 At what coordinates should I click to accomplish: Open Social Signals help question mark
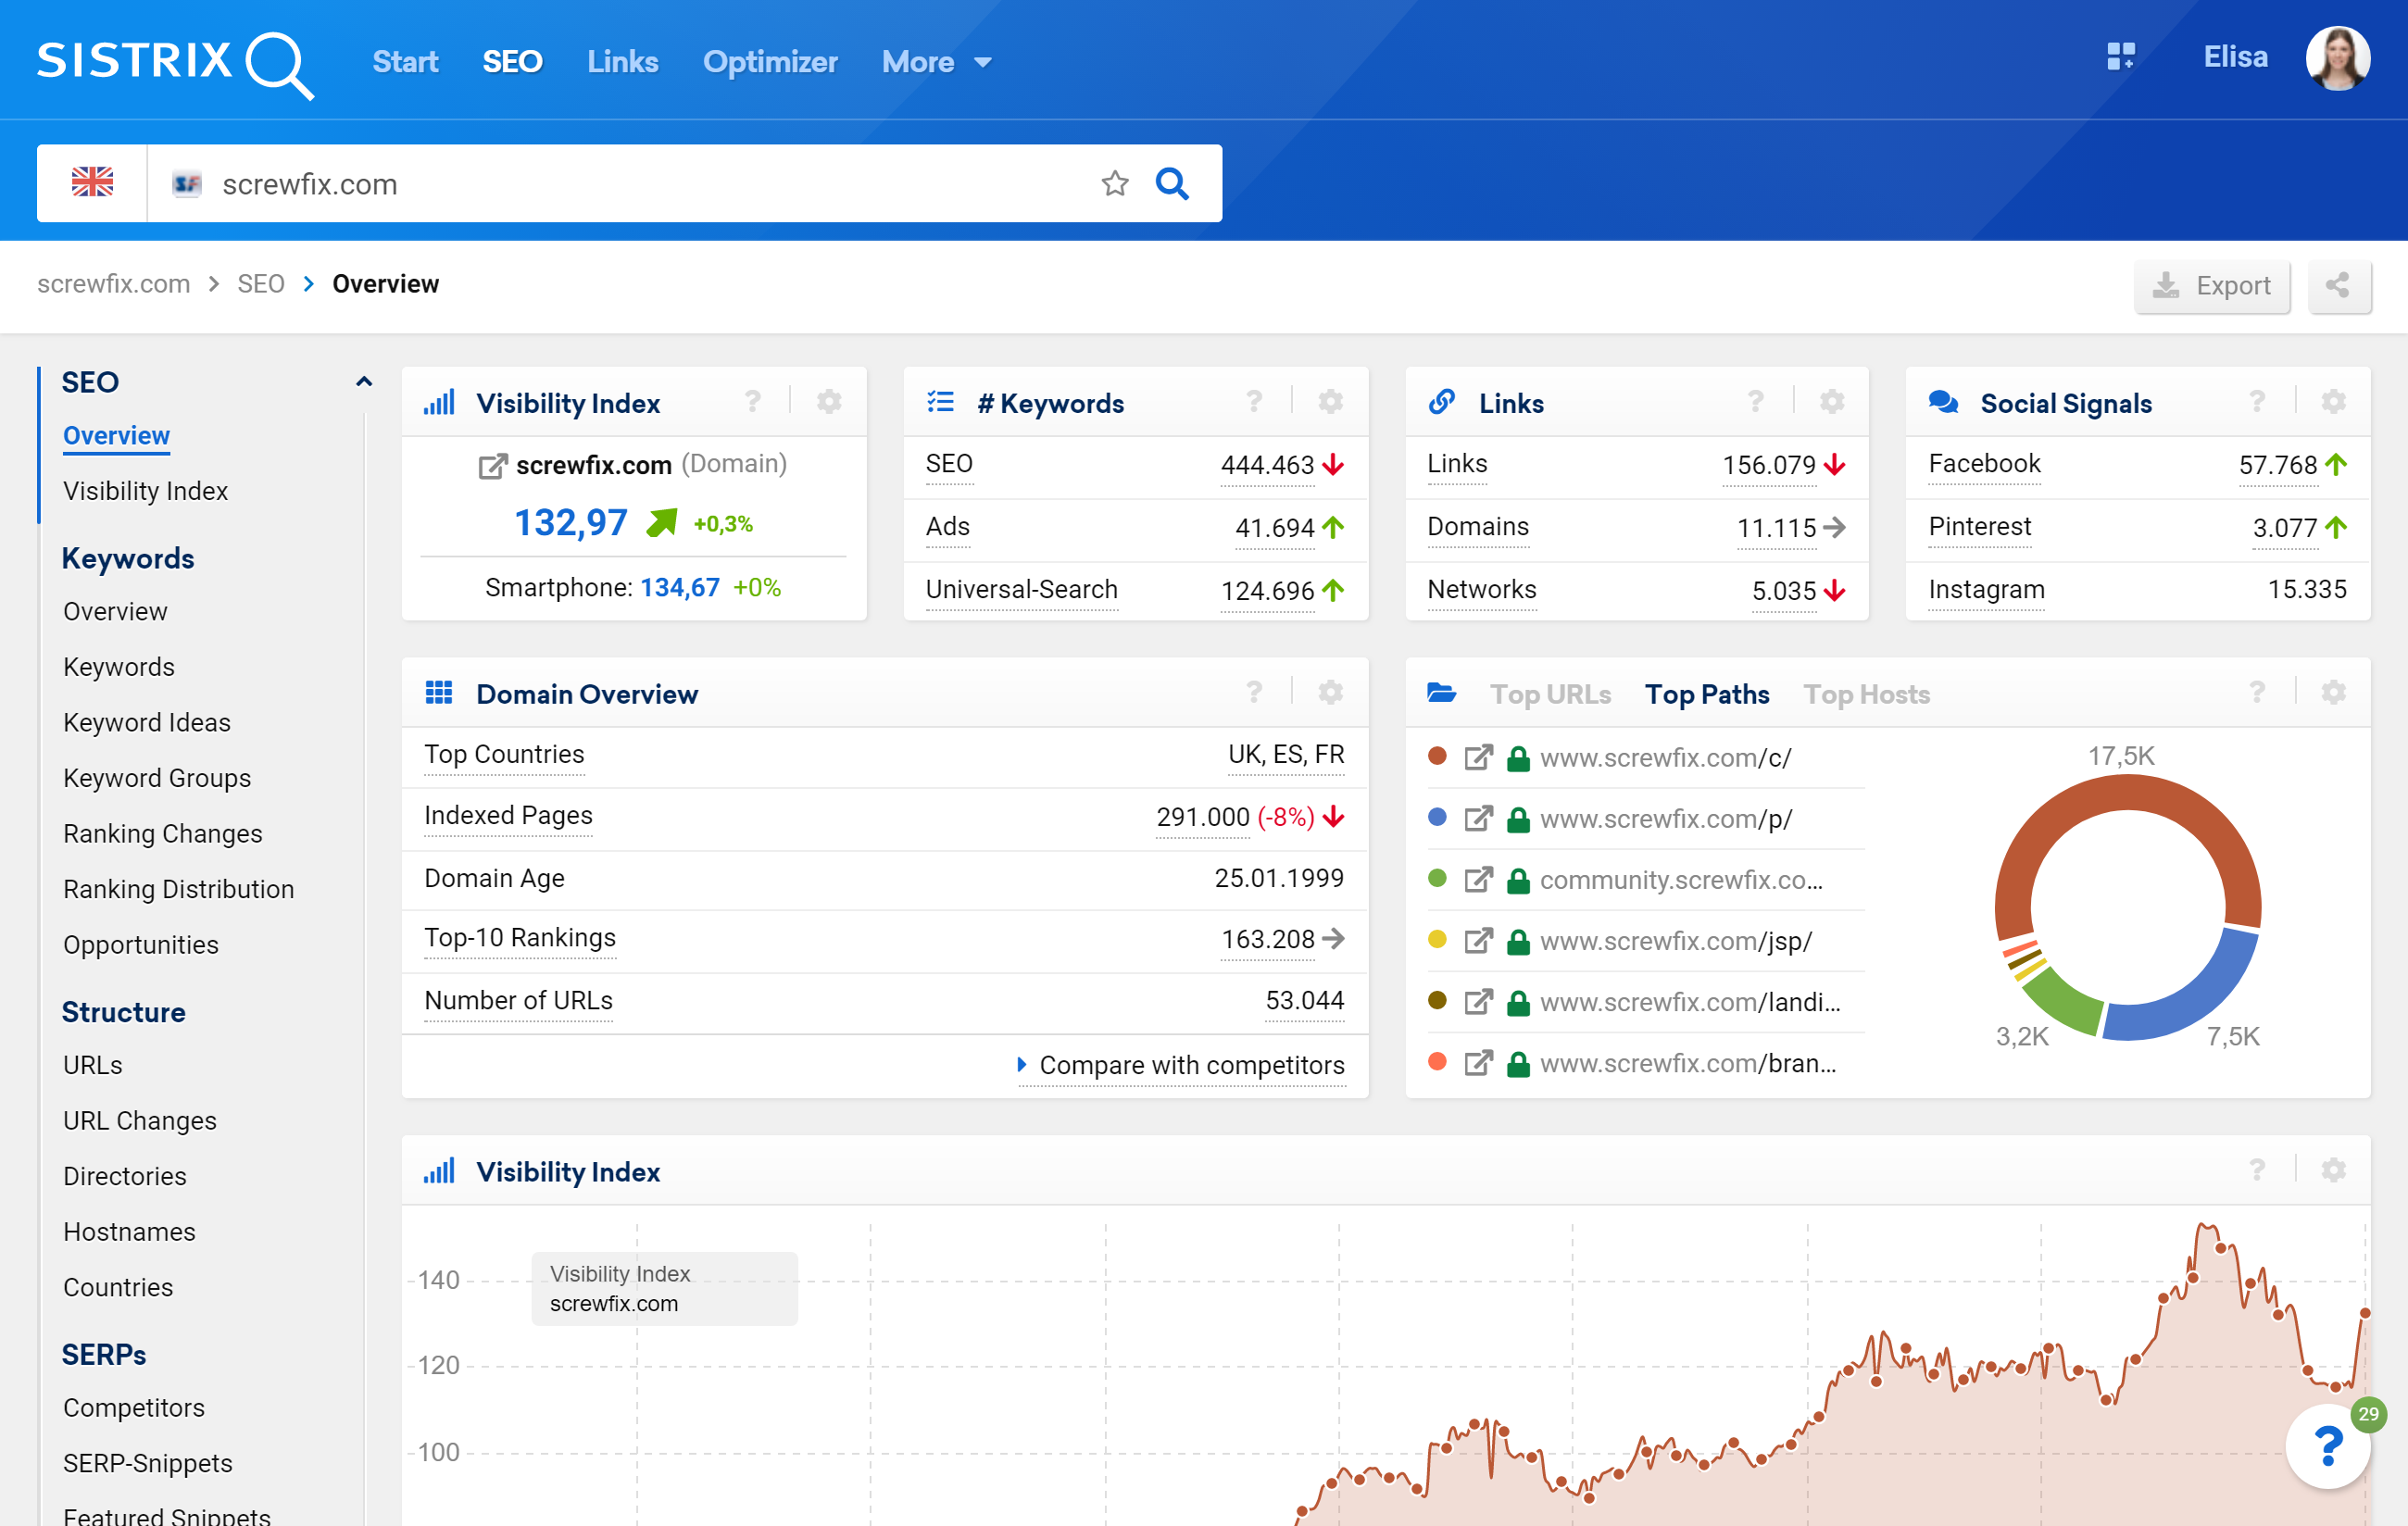click(2257, 402)
